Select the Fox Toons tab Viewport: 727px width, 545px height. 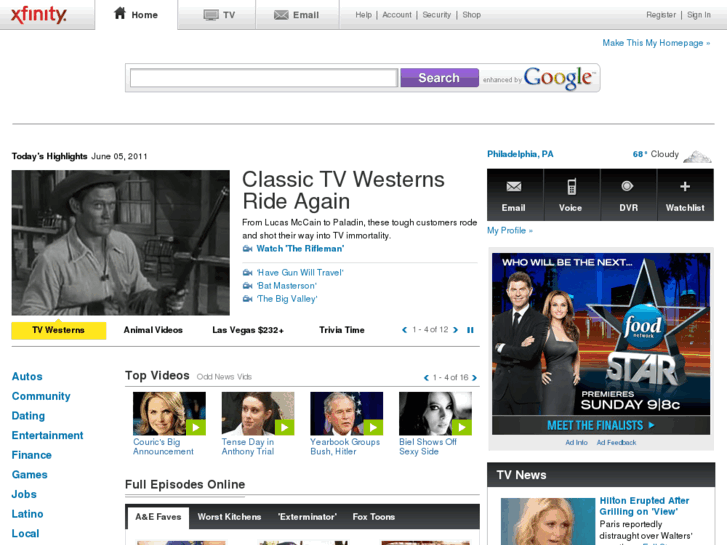374,517
